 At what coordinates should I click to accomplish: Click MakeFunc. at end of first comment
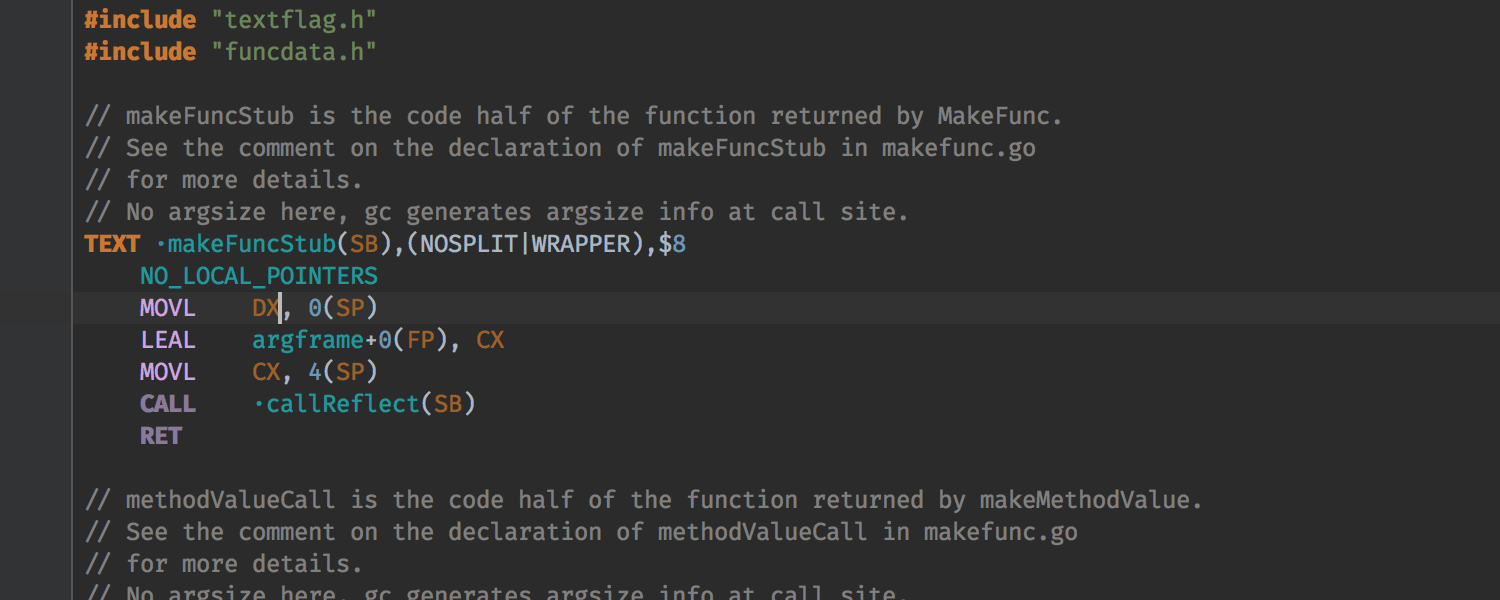point(999,116)
